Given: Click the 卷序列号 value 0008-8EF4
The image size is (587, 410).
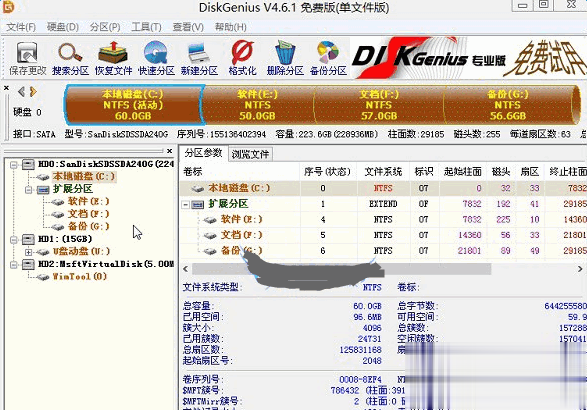Looking at the screenshot, I should [360, 379].
